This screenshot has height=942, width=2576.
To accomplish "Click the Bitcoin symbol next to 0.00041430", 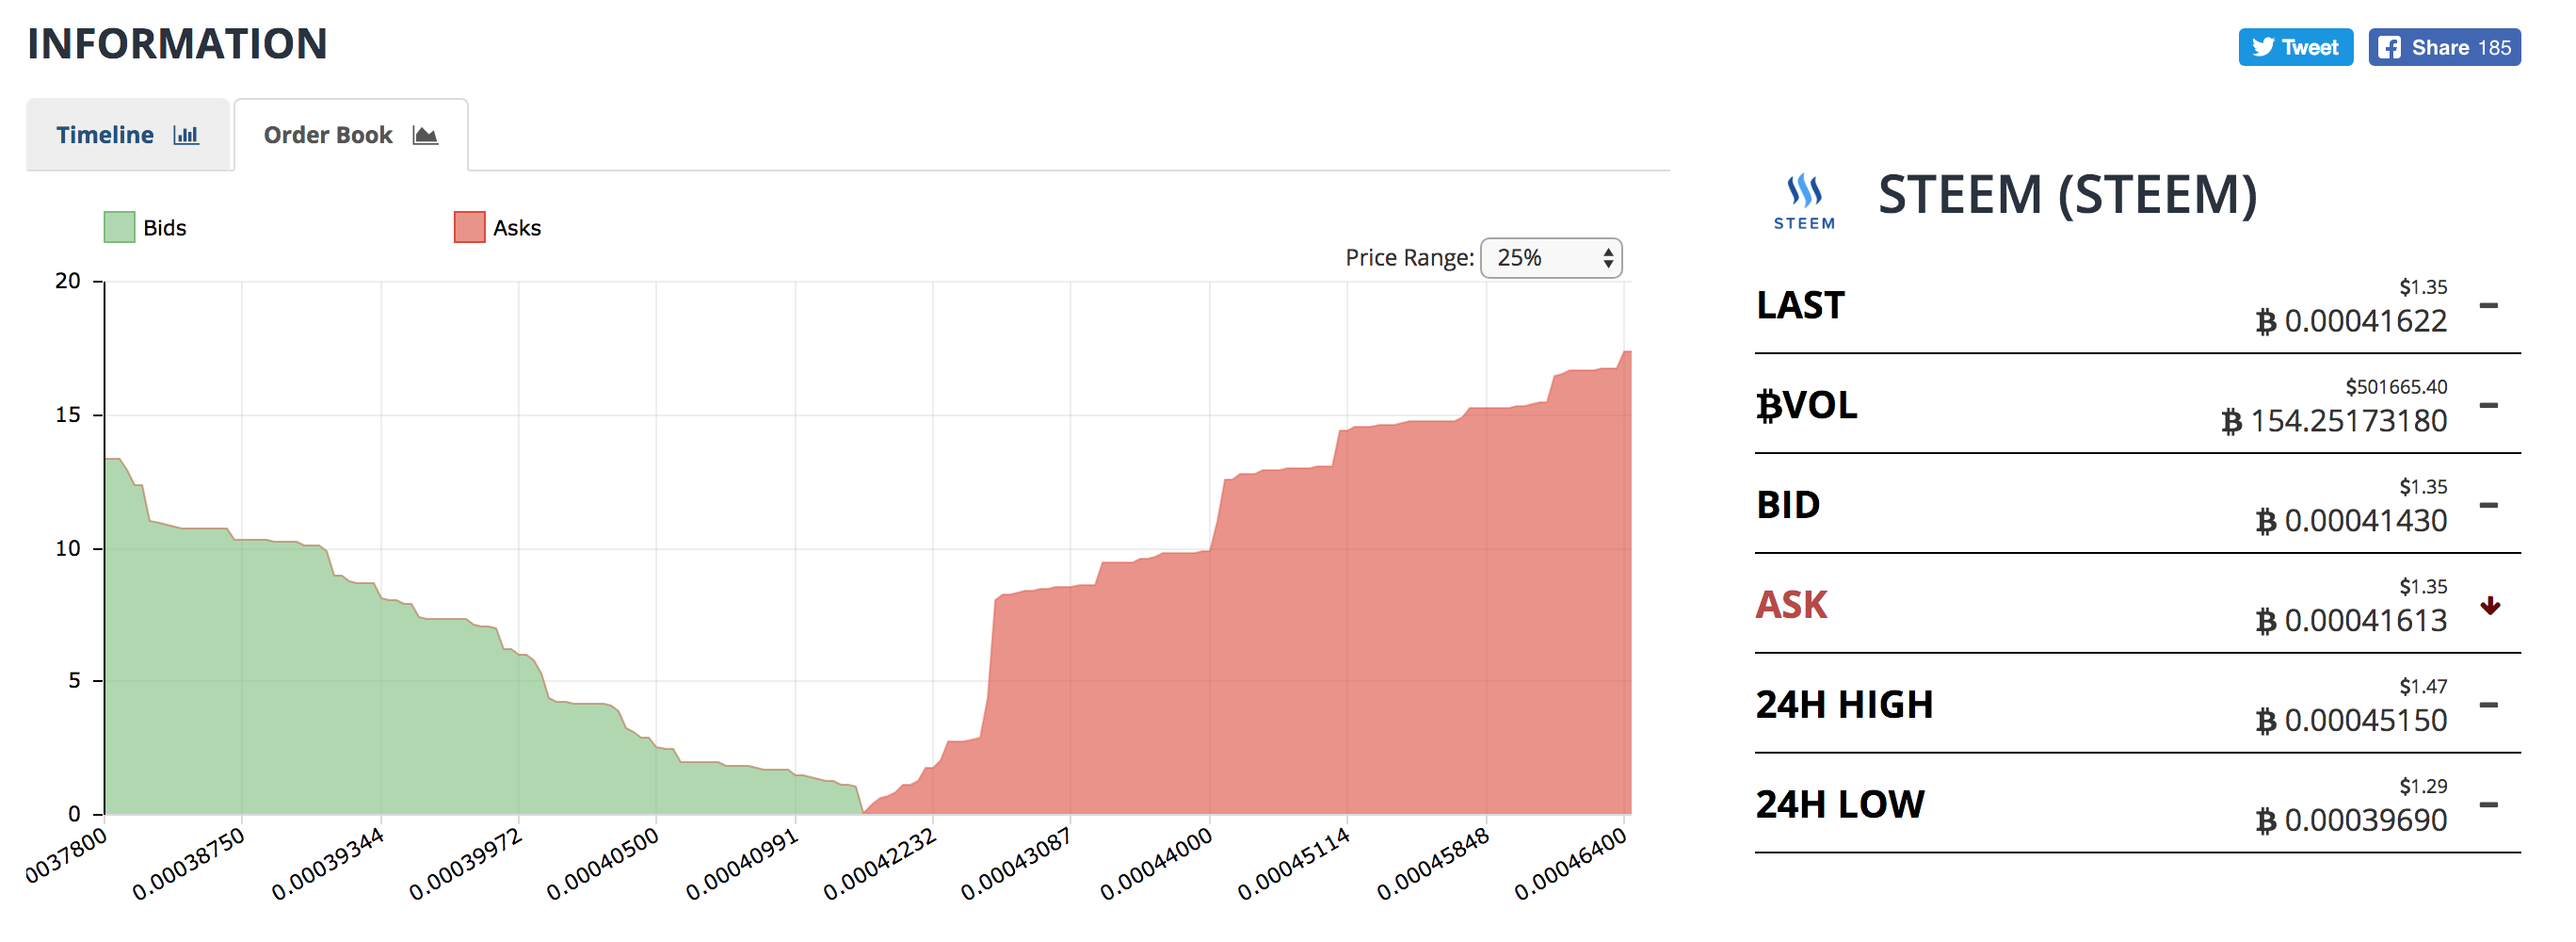I will coord(2266,521).
